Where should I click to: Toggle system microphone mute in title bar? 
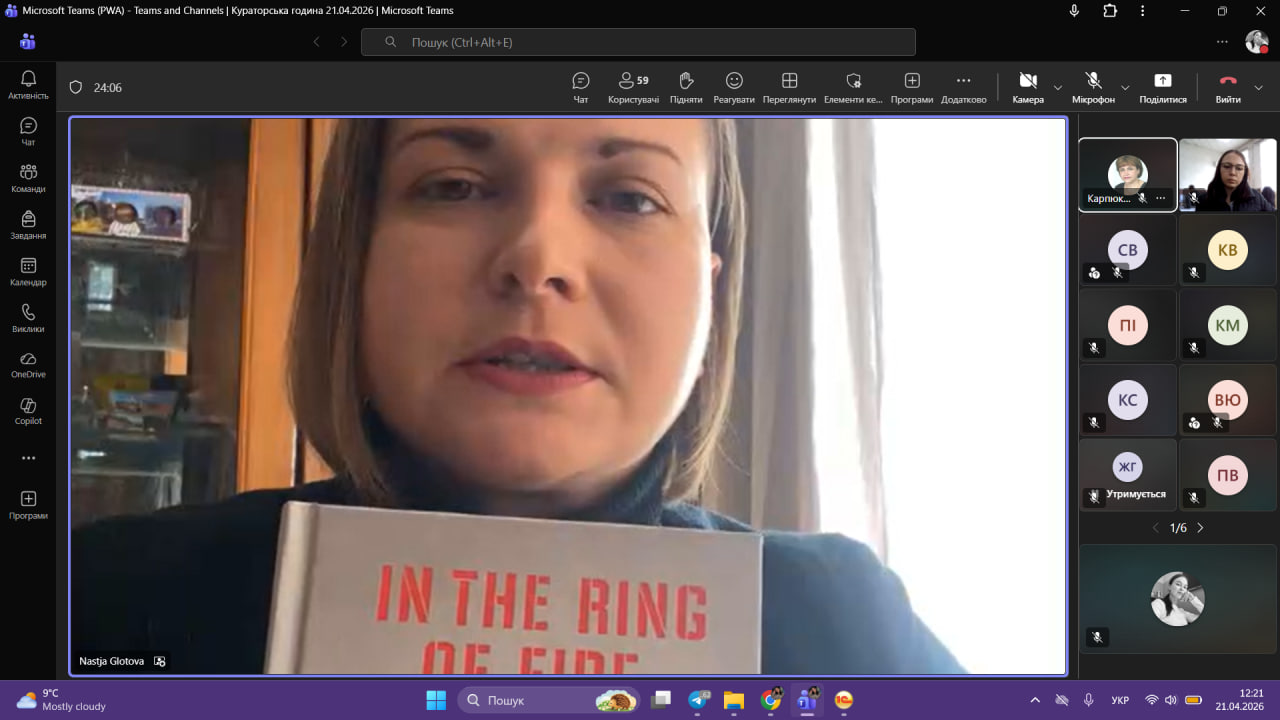pyautogui.click(x=1074, y=11)
